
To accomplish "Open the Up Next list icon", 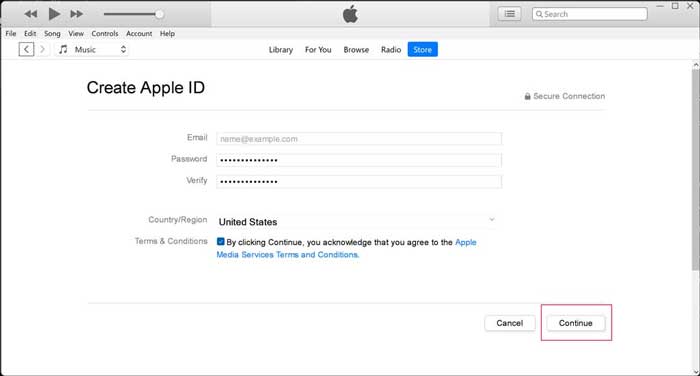I will point(509,14).
